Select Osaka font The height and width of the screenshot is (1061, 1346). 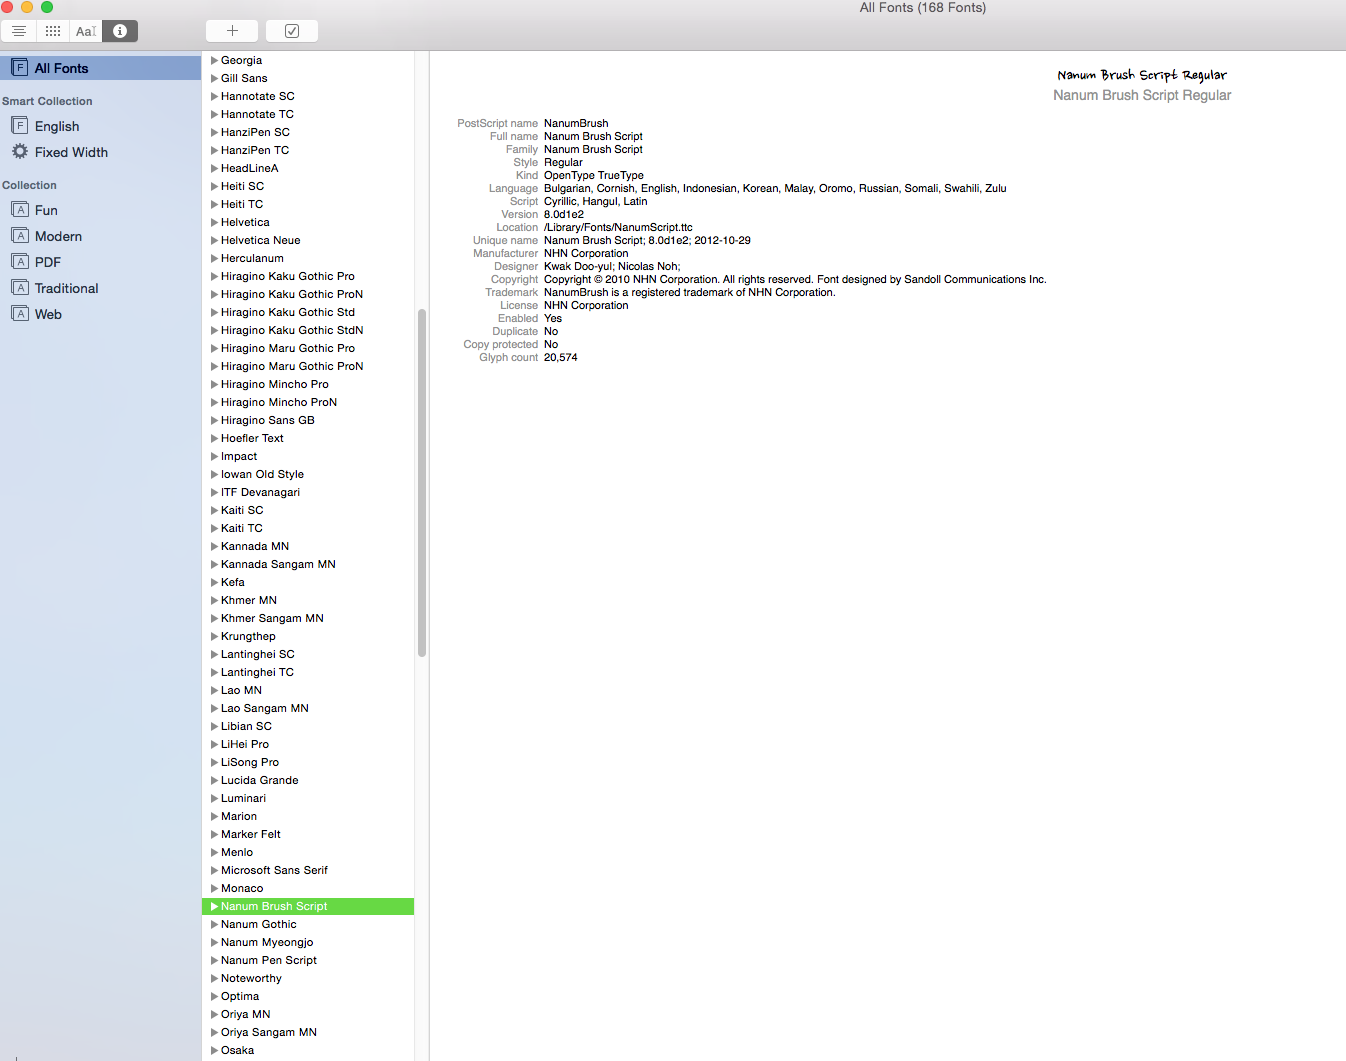tap(237, 1050)
